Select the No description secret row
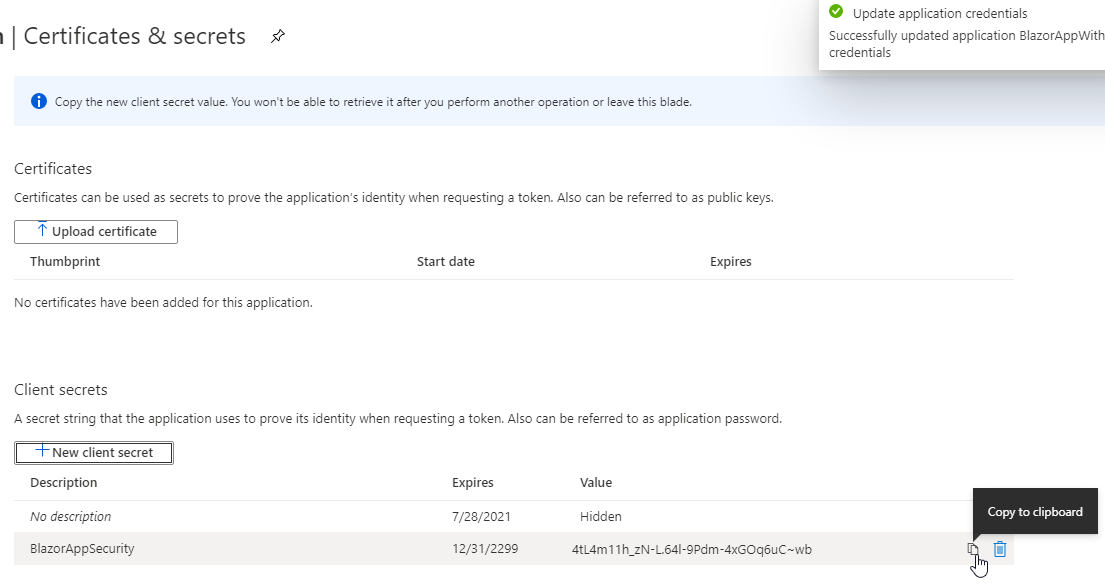Screen dimensions: 1105x584 (x=514, y=516)
